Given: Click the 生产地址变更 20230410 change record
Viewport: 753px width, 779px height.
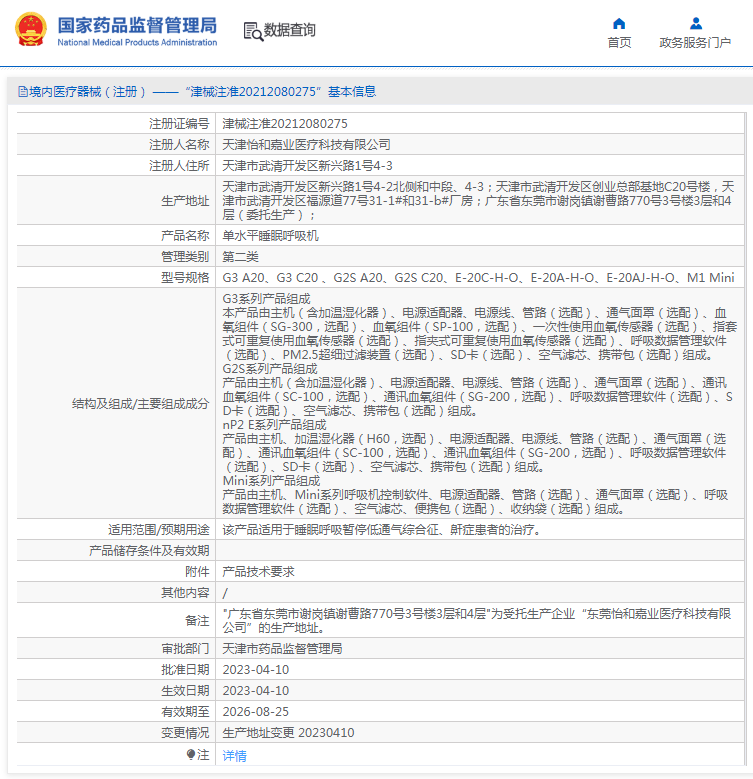Looking at the screenshot, I should coord(288,733).
